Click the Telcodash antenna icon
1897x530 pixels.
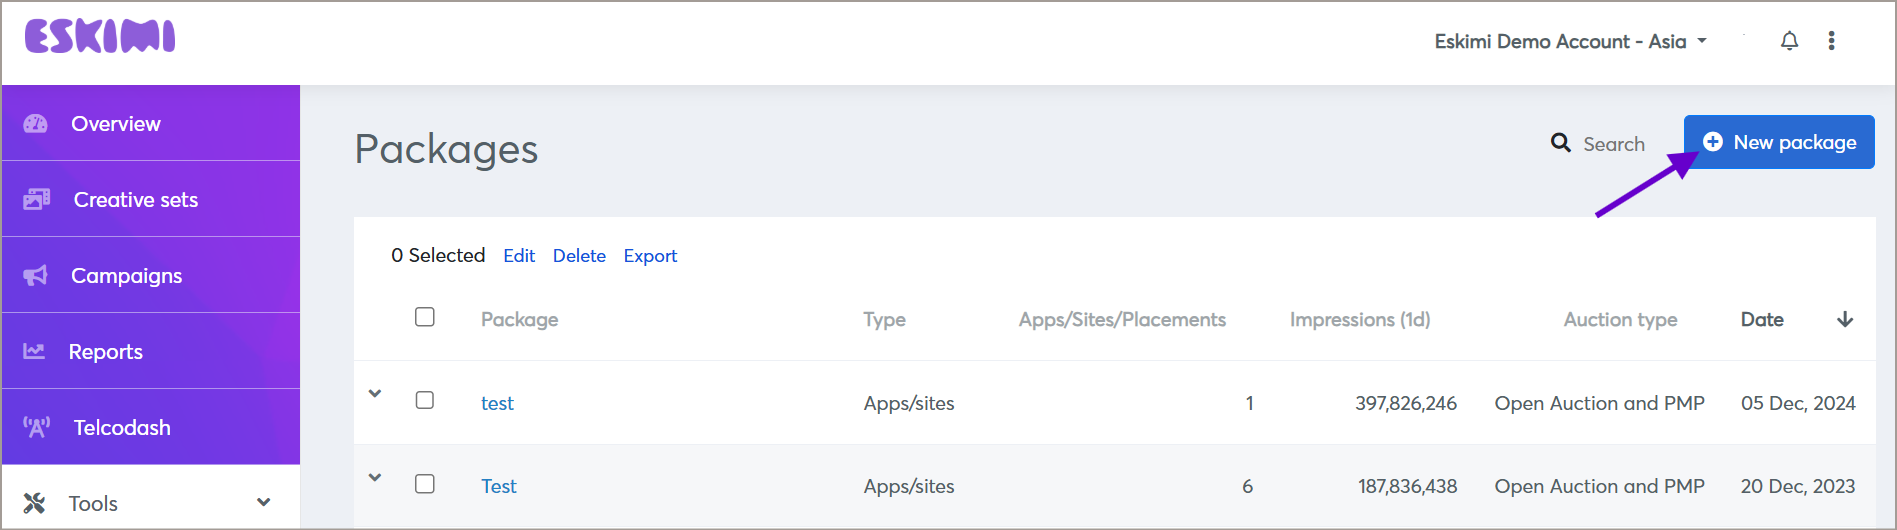point(37,427)
